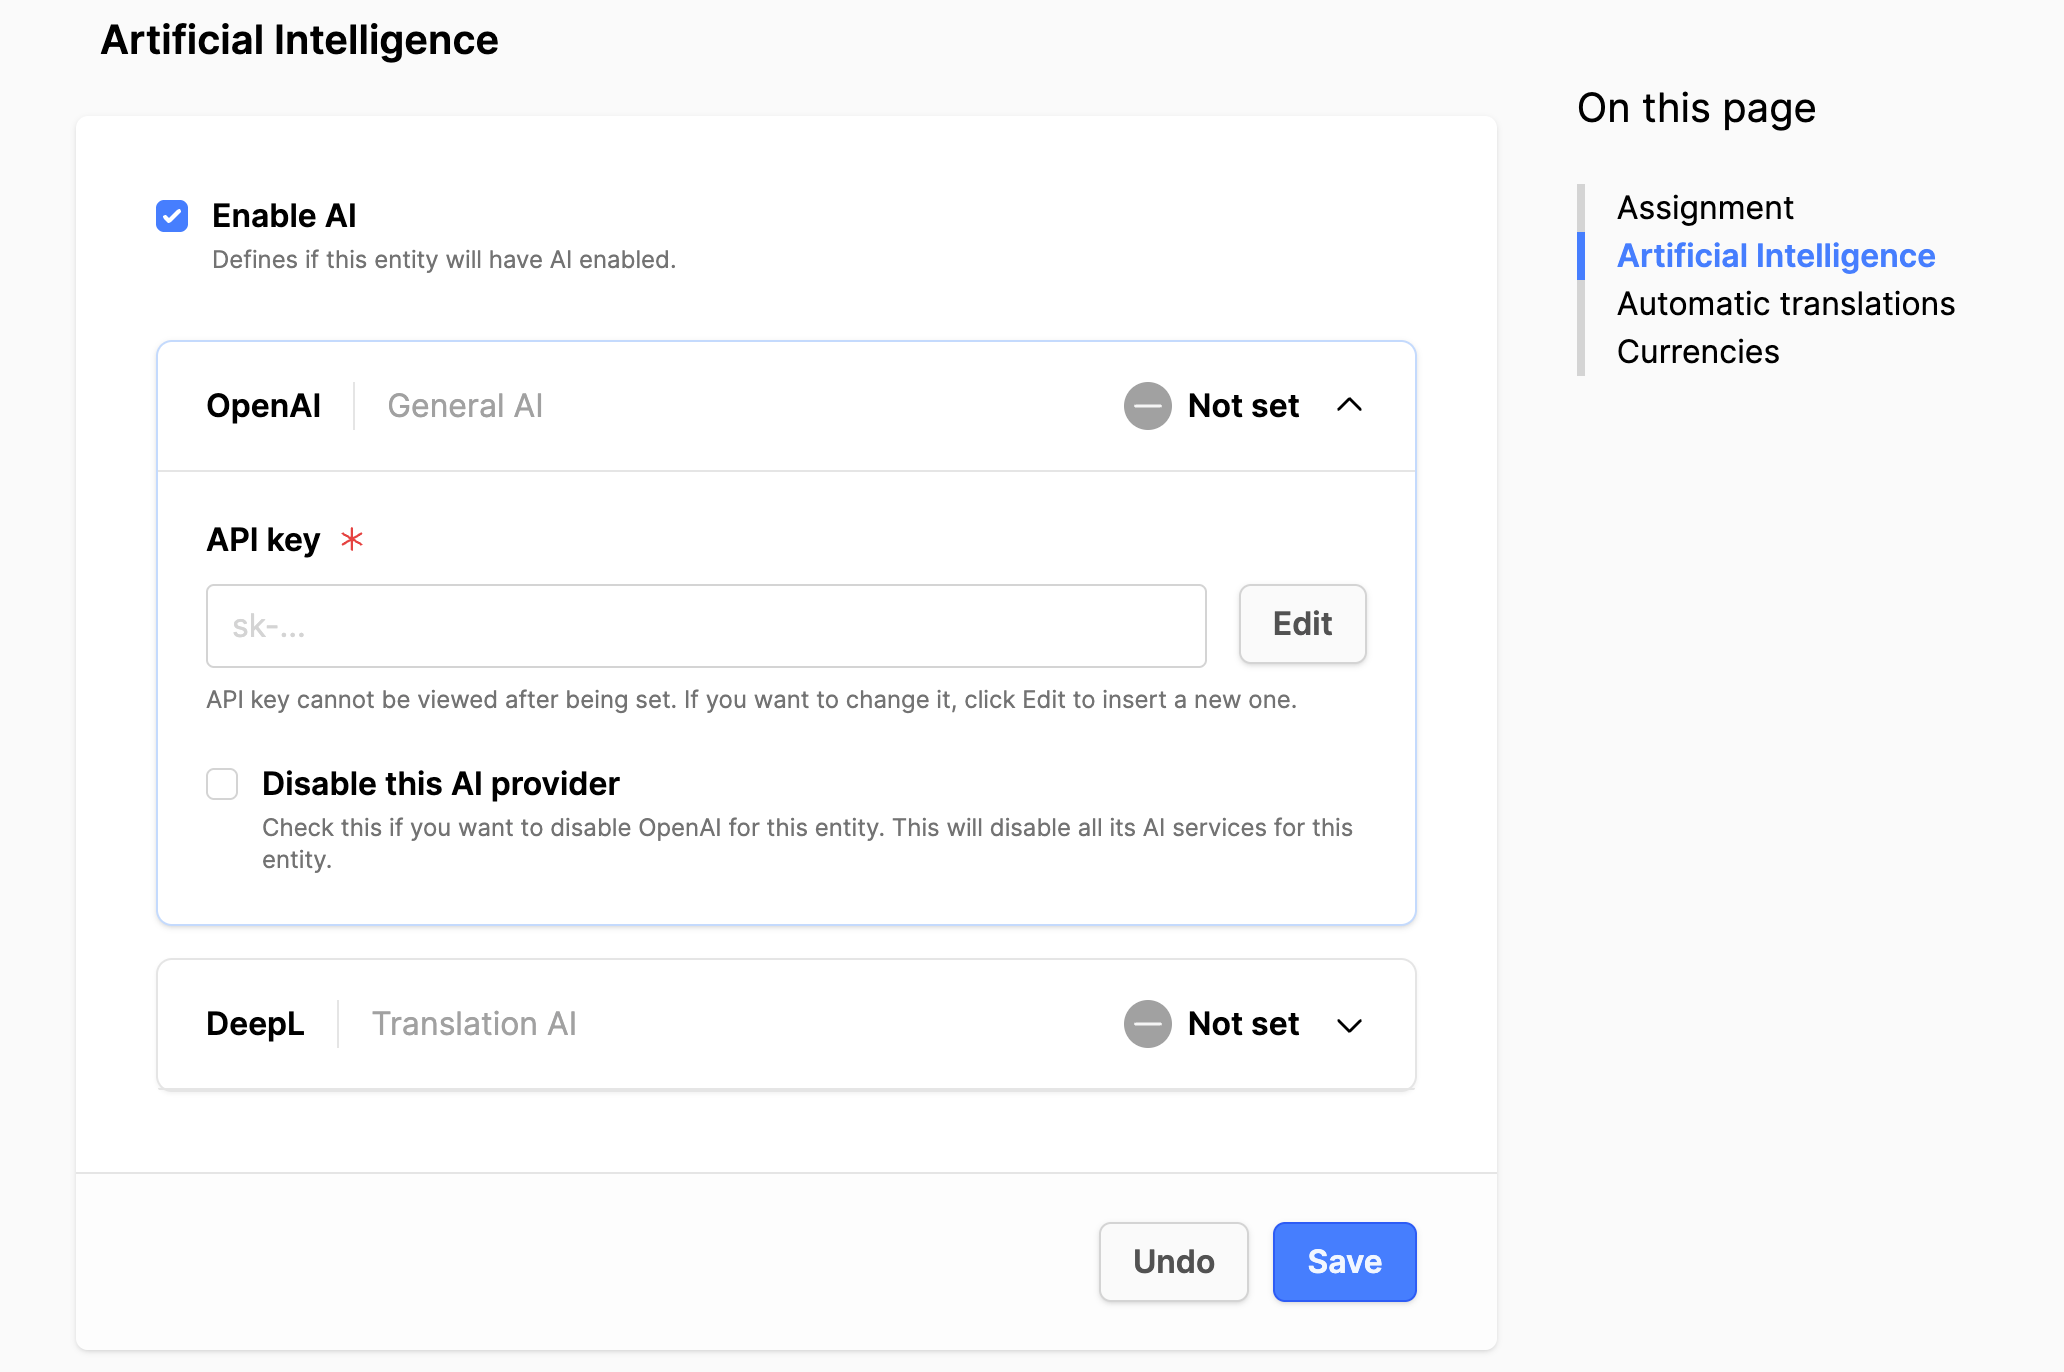Click the OpenAI Not set status icon
Image resolution: width=2064 pixels, height=1372 pixels.
[1147, 406]
